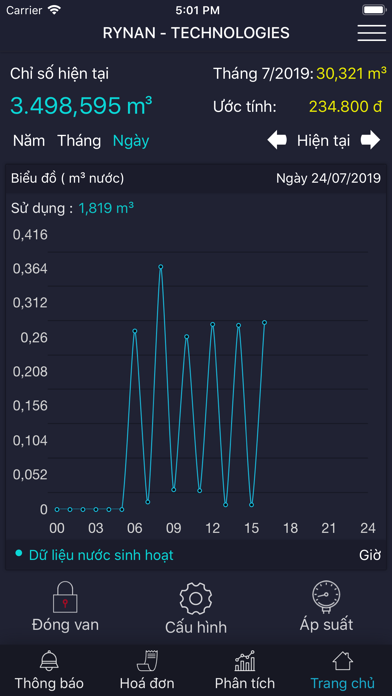Open Áp suất pressure gauge
392x696 pixels.
coord(326,596)
